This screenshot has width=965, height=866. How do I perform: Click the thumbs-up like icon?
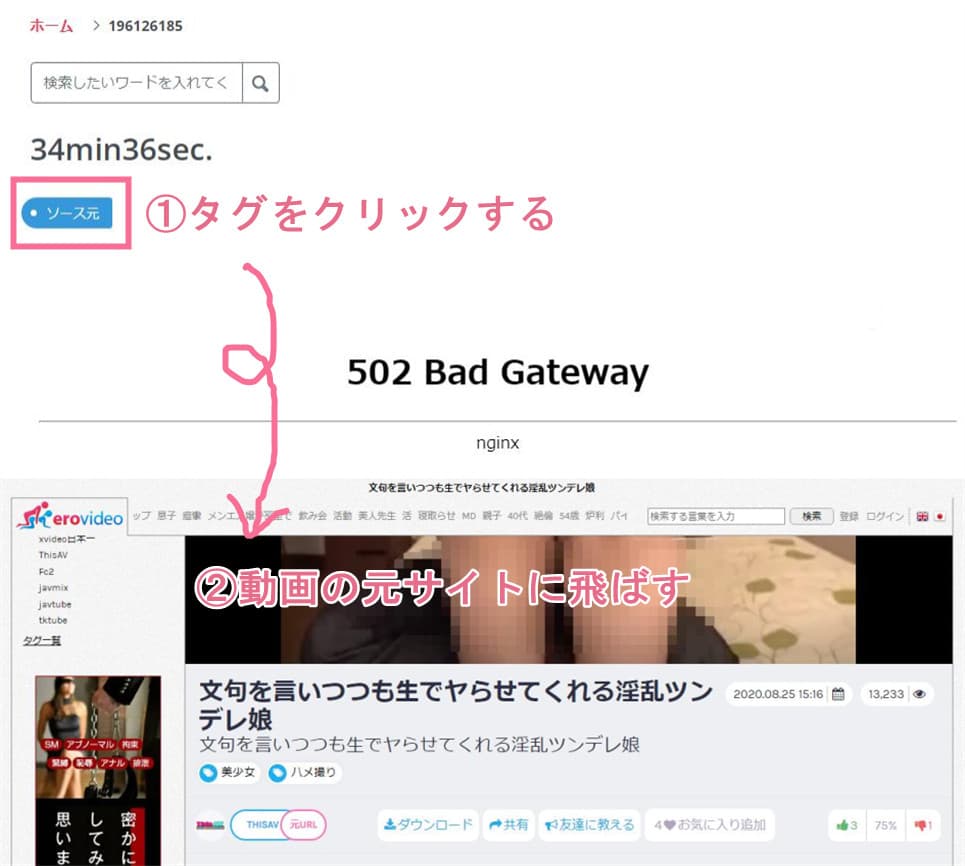coord(843,825)
